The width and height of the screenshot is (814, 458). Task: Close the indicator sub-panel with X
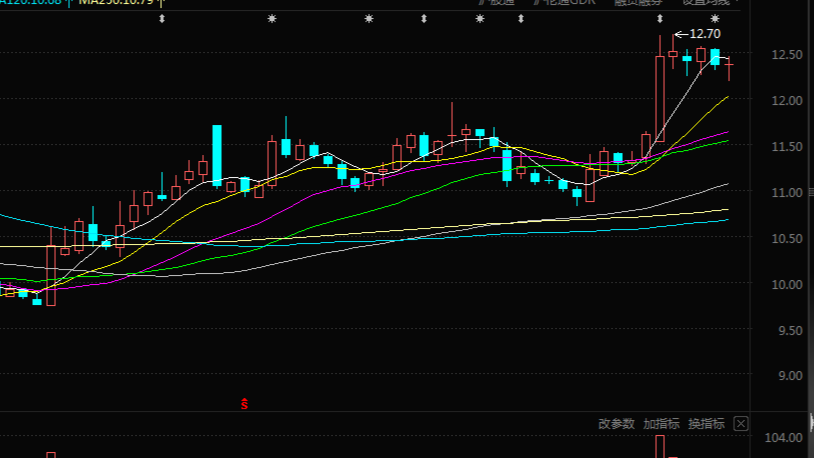741,424
